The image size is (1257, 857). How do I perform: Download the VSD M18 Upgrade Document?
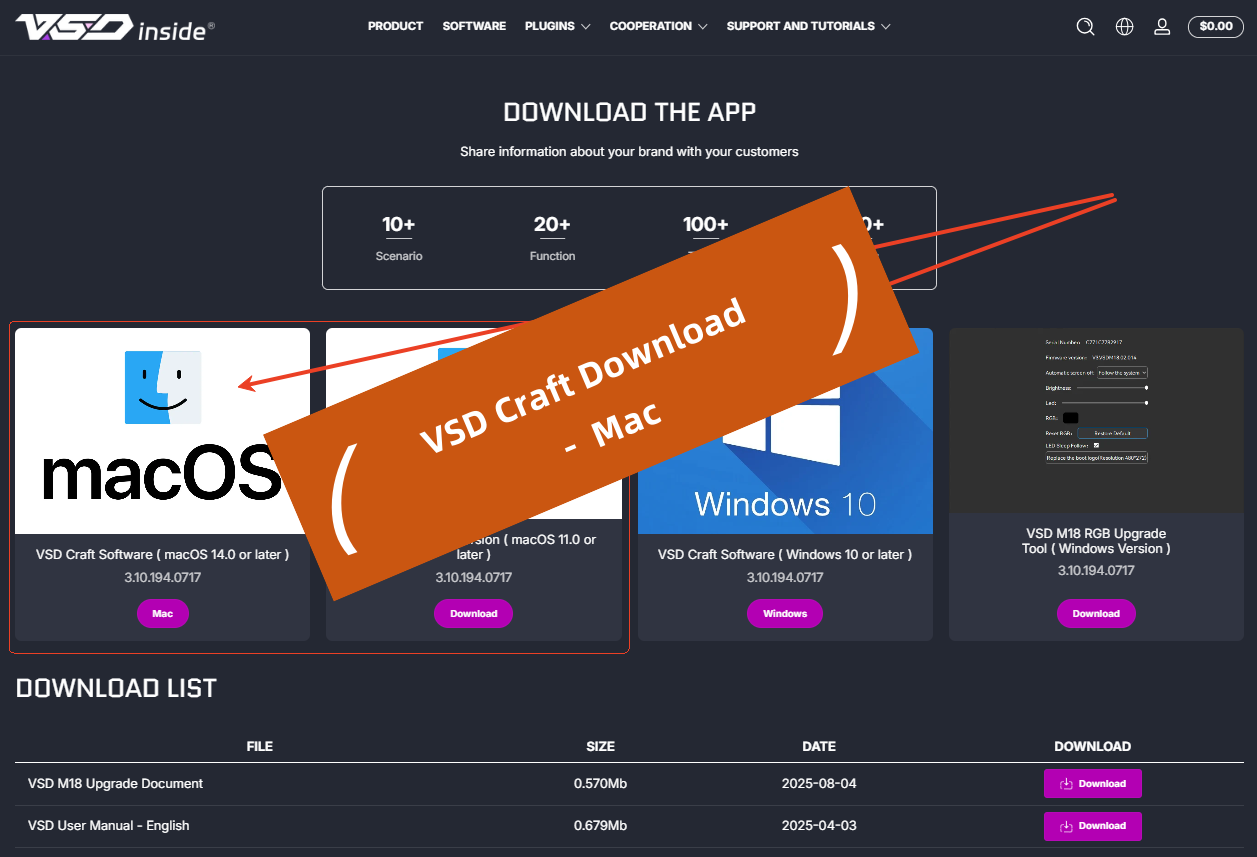1093,784
